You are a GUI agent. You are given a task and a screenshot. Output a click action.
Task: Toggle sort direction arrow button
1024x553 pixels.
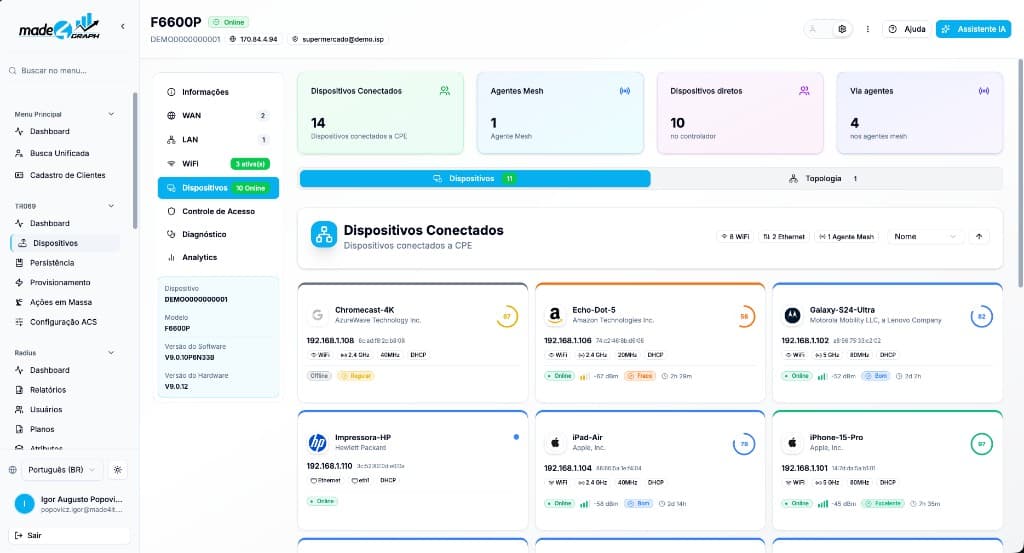point(978,237)
